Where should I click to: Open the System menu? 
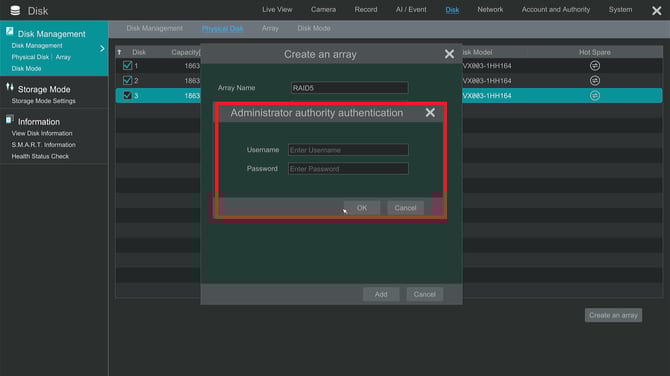[620, 9]
